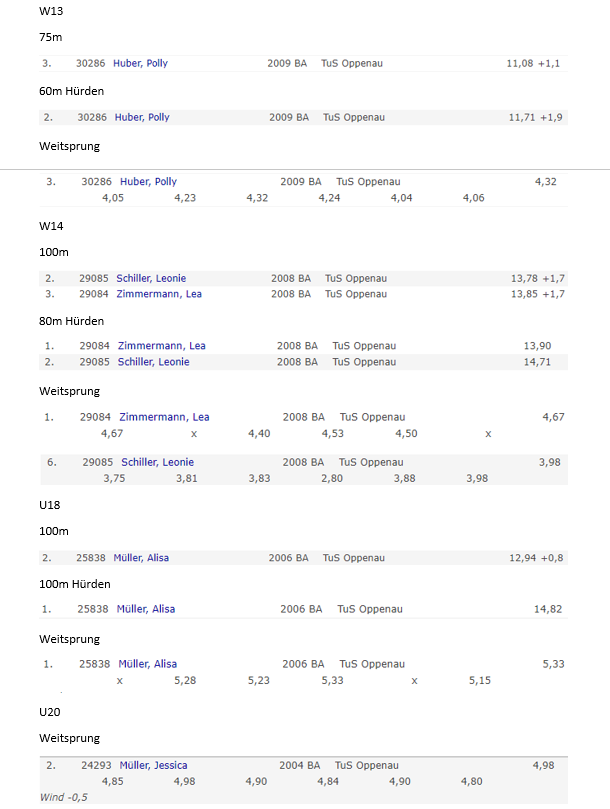
Task: Click the 11,08 +1,1 result time
Action: pos(533,63)
